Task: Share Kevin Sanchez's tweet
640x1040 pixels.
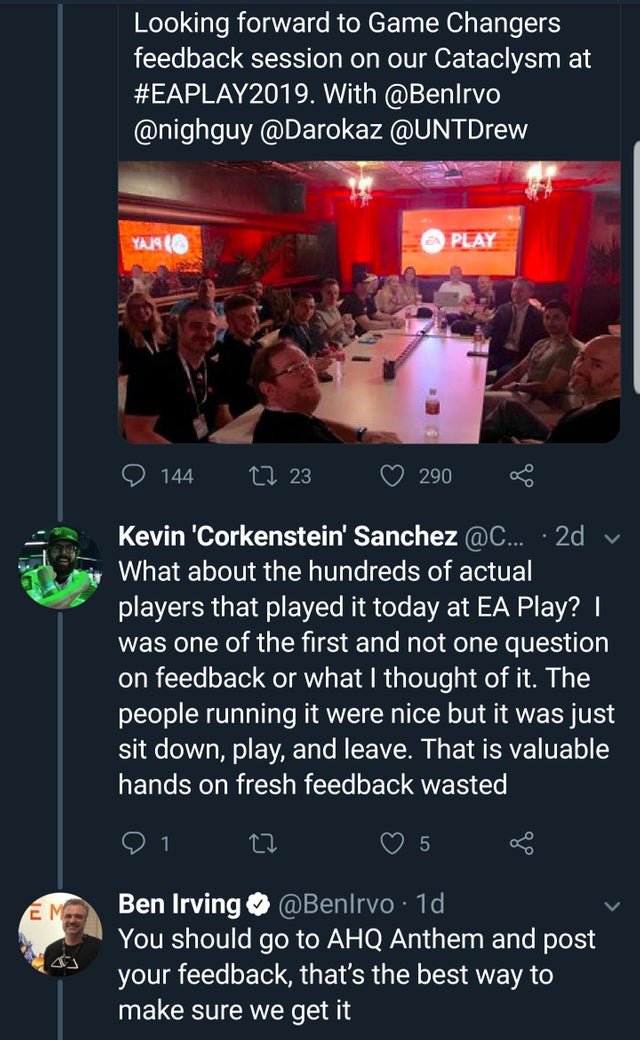Action: coord(521,844)
